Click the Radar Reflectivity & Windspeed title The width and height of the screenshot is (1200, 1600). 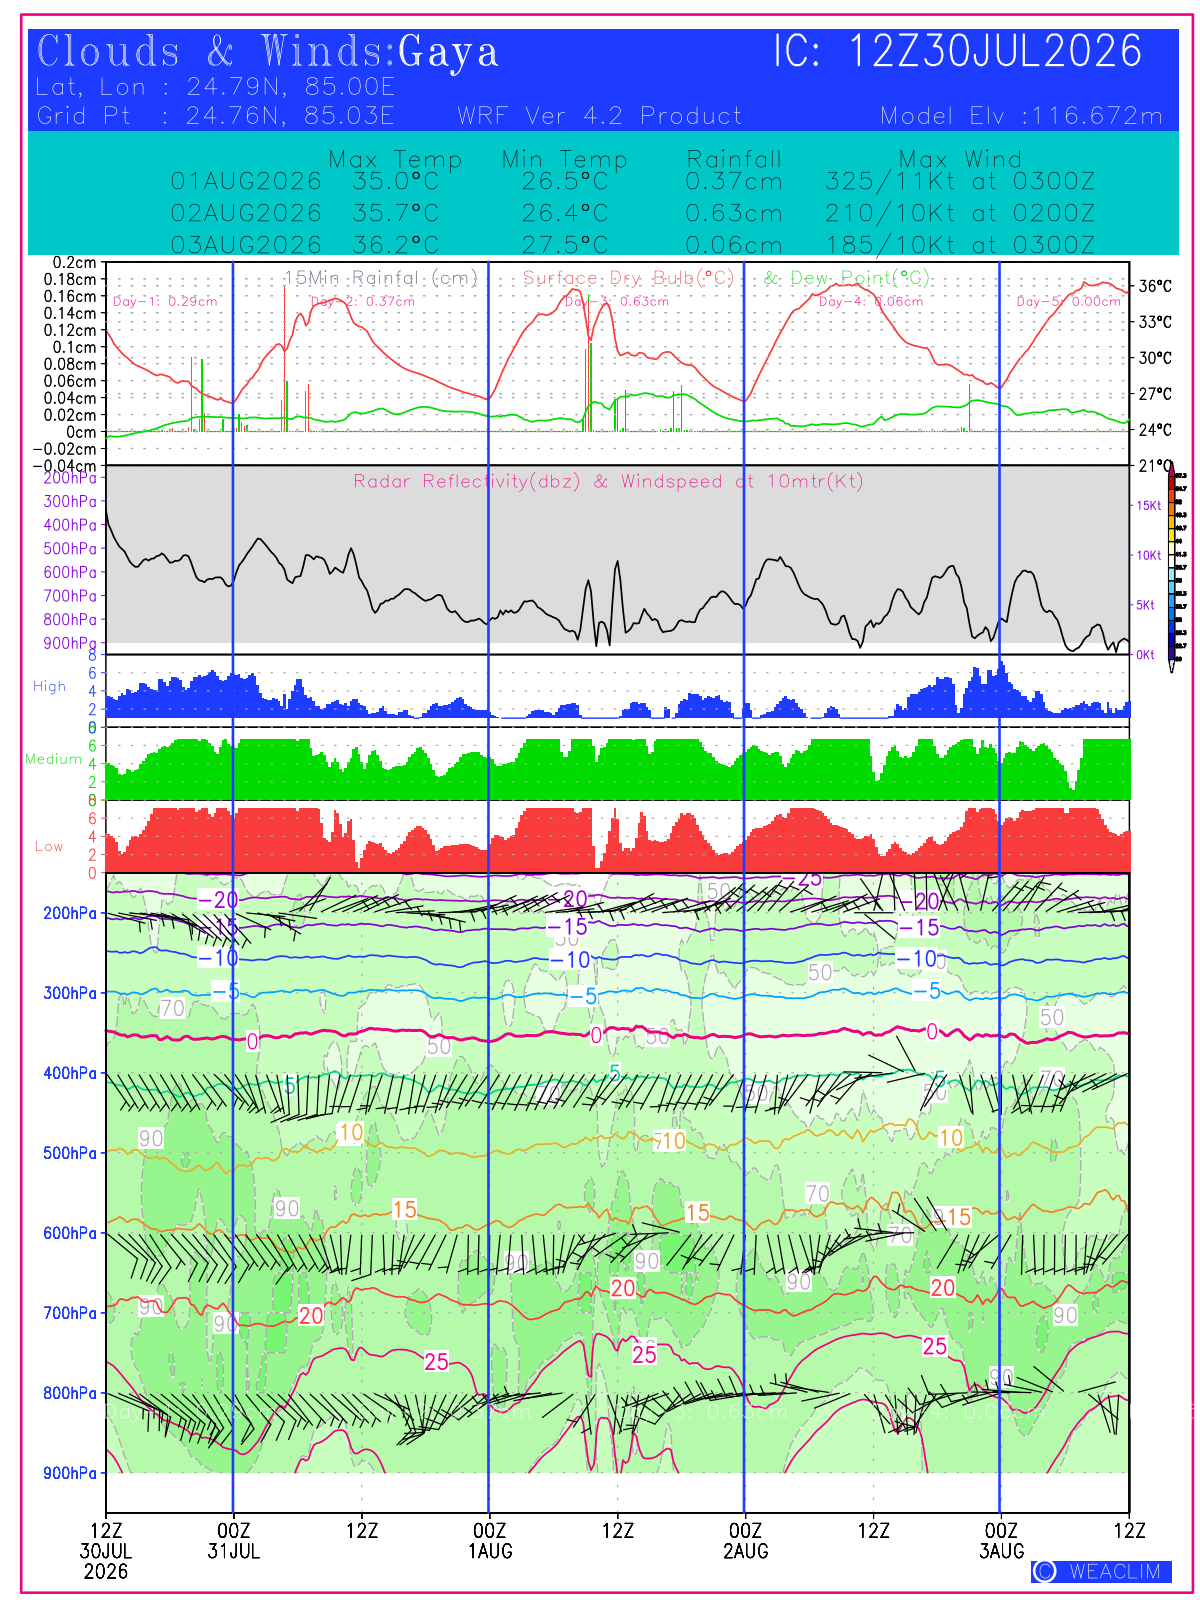(608, 481)
